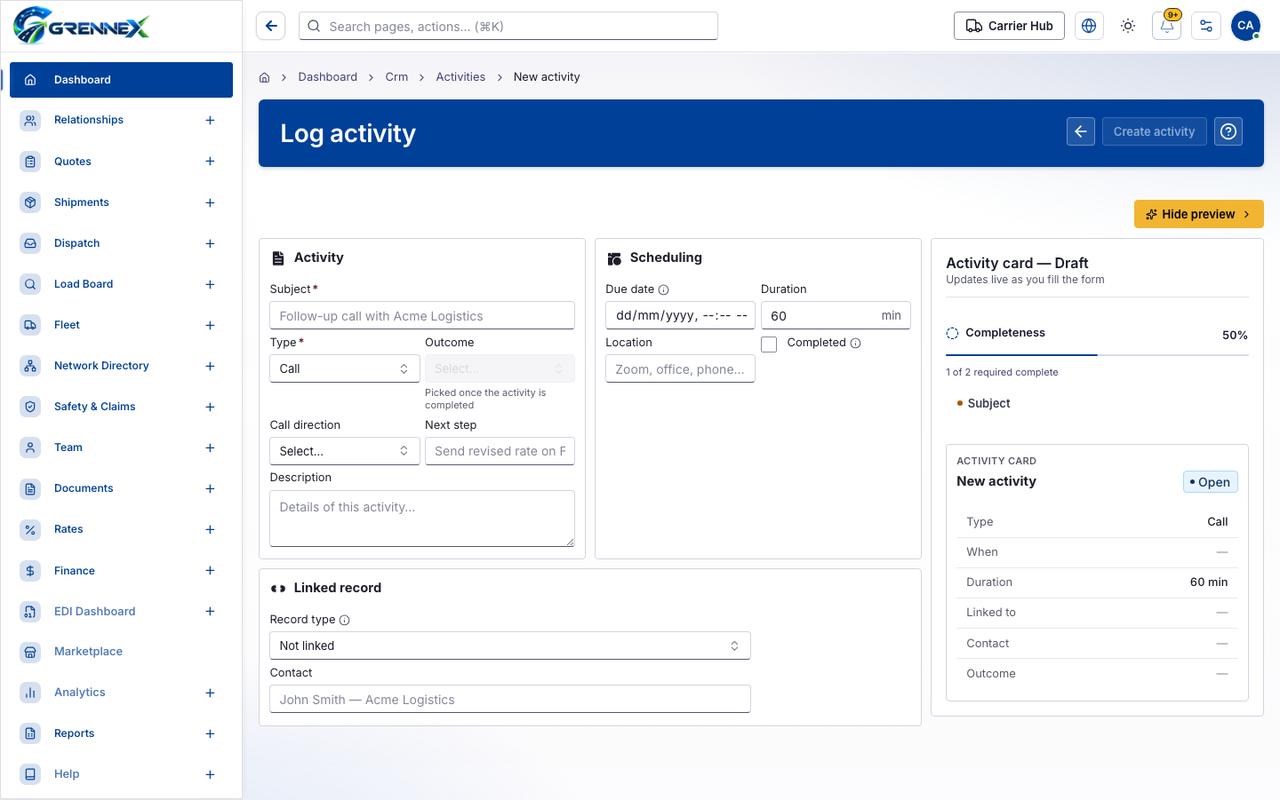Open Safety & Claims in the sidebar
1280x800 pixels.
pos(94,406)
